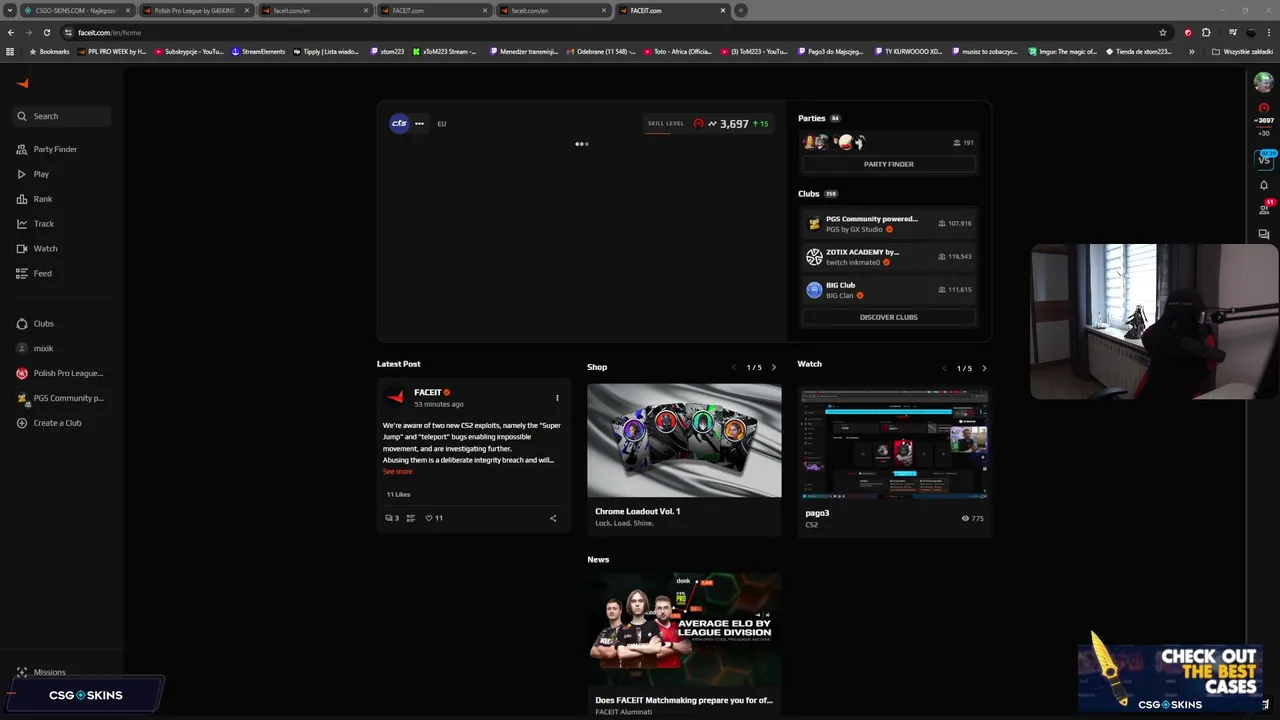Click the DISCOVER CLUBS button
The image size is (1280, 720).
click(888, 317)
